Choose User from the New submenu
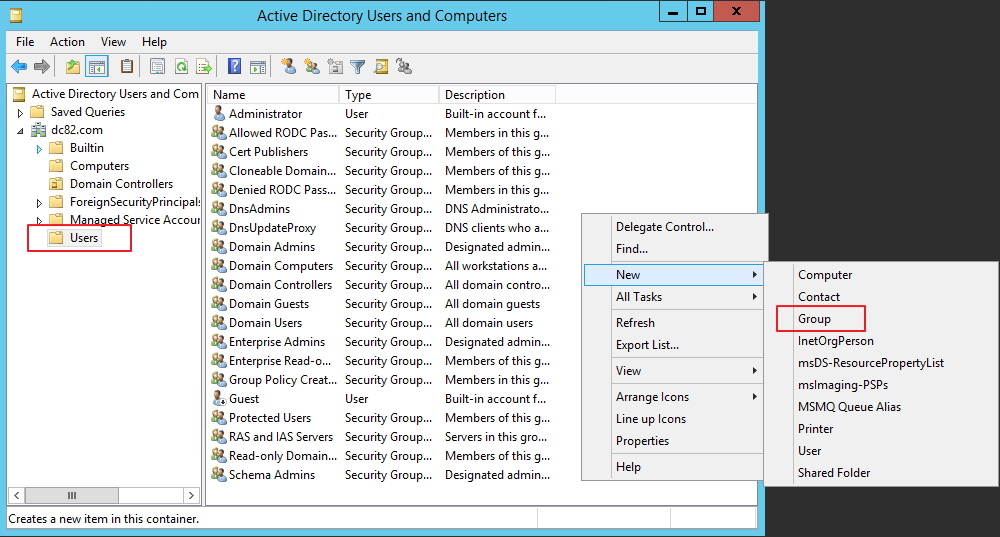The width and height of the screenshot is (1000, 537). pos(809,451)
